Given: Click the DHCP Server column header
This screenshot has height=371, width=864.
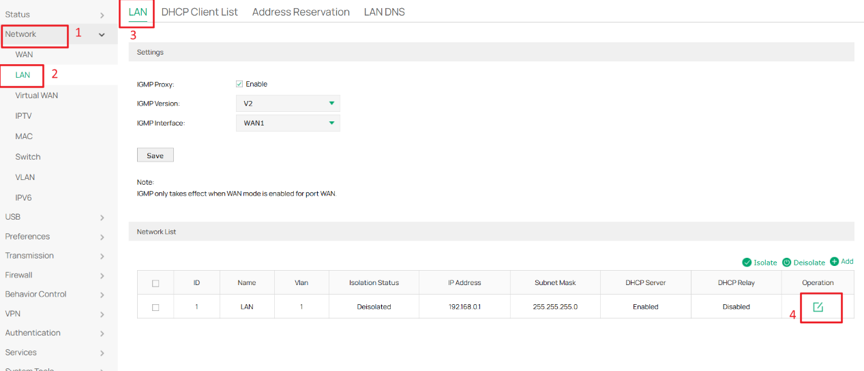Looking at the screenshot, I should click(x=645, y=283).
